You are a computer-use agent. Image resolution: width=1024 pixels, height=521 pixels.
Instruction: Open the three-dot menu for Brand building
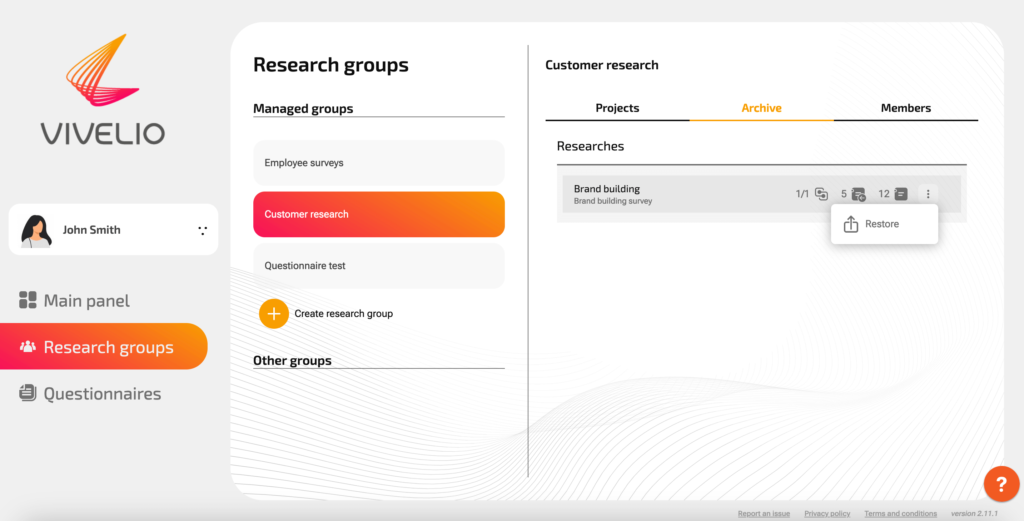click(x=928, y=194)
